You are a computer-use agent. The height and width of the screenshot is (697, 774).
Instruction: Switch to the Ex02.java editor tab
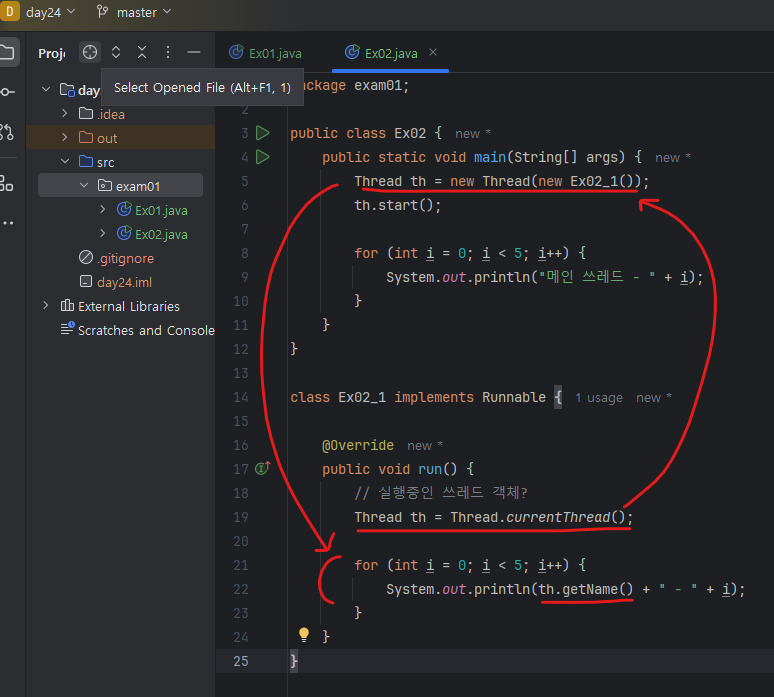tap(390, 53)
